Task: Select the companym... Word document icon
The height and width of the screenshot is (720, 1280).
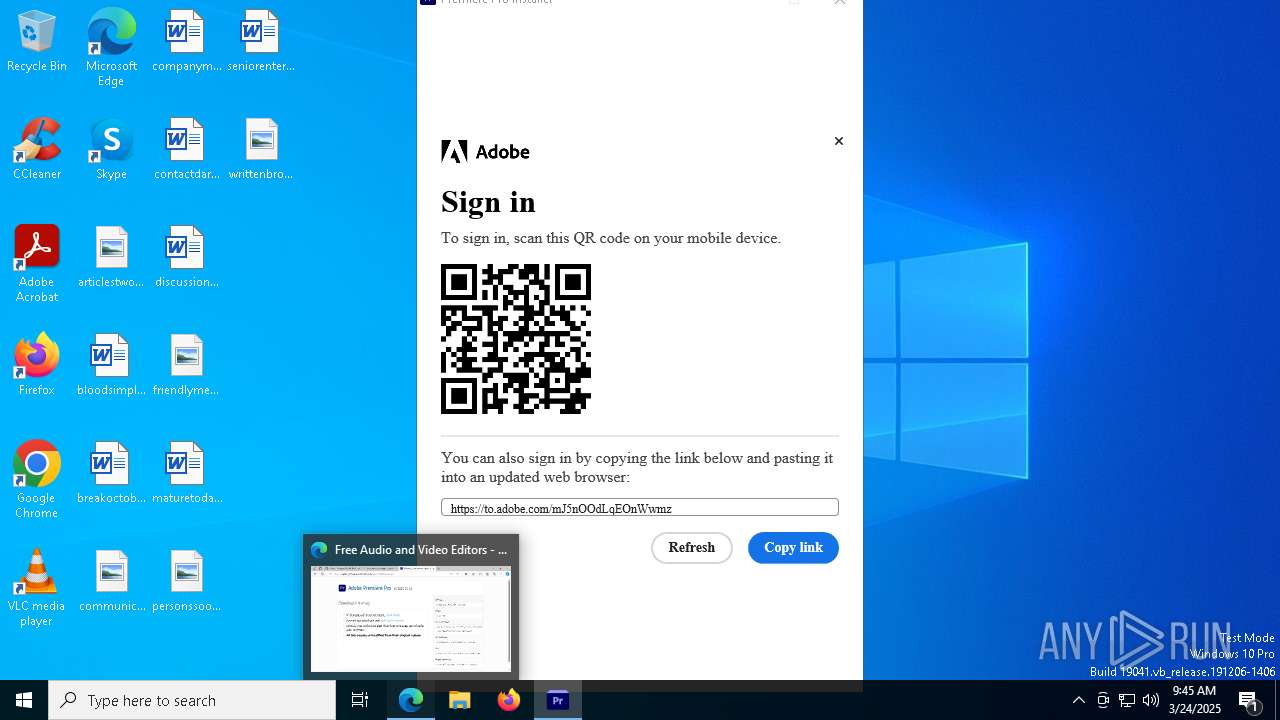Action: [x=186, y=41]
